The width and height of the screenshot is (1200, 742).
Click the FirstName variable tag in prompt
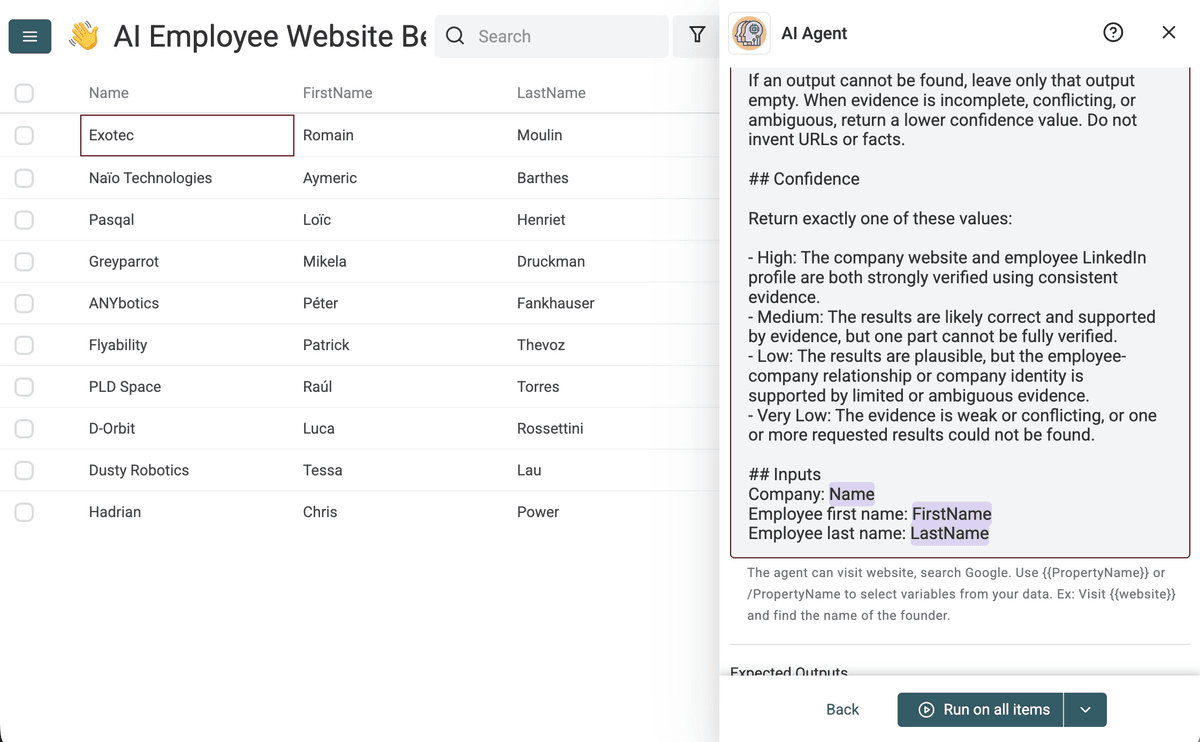coord(951,514)
